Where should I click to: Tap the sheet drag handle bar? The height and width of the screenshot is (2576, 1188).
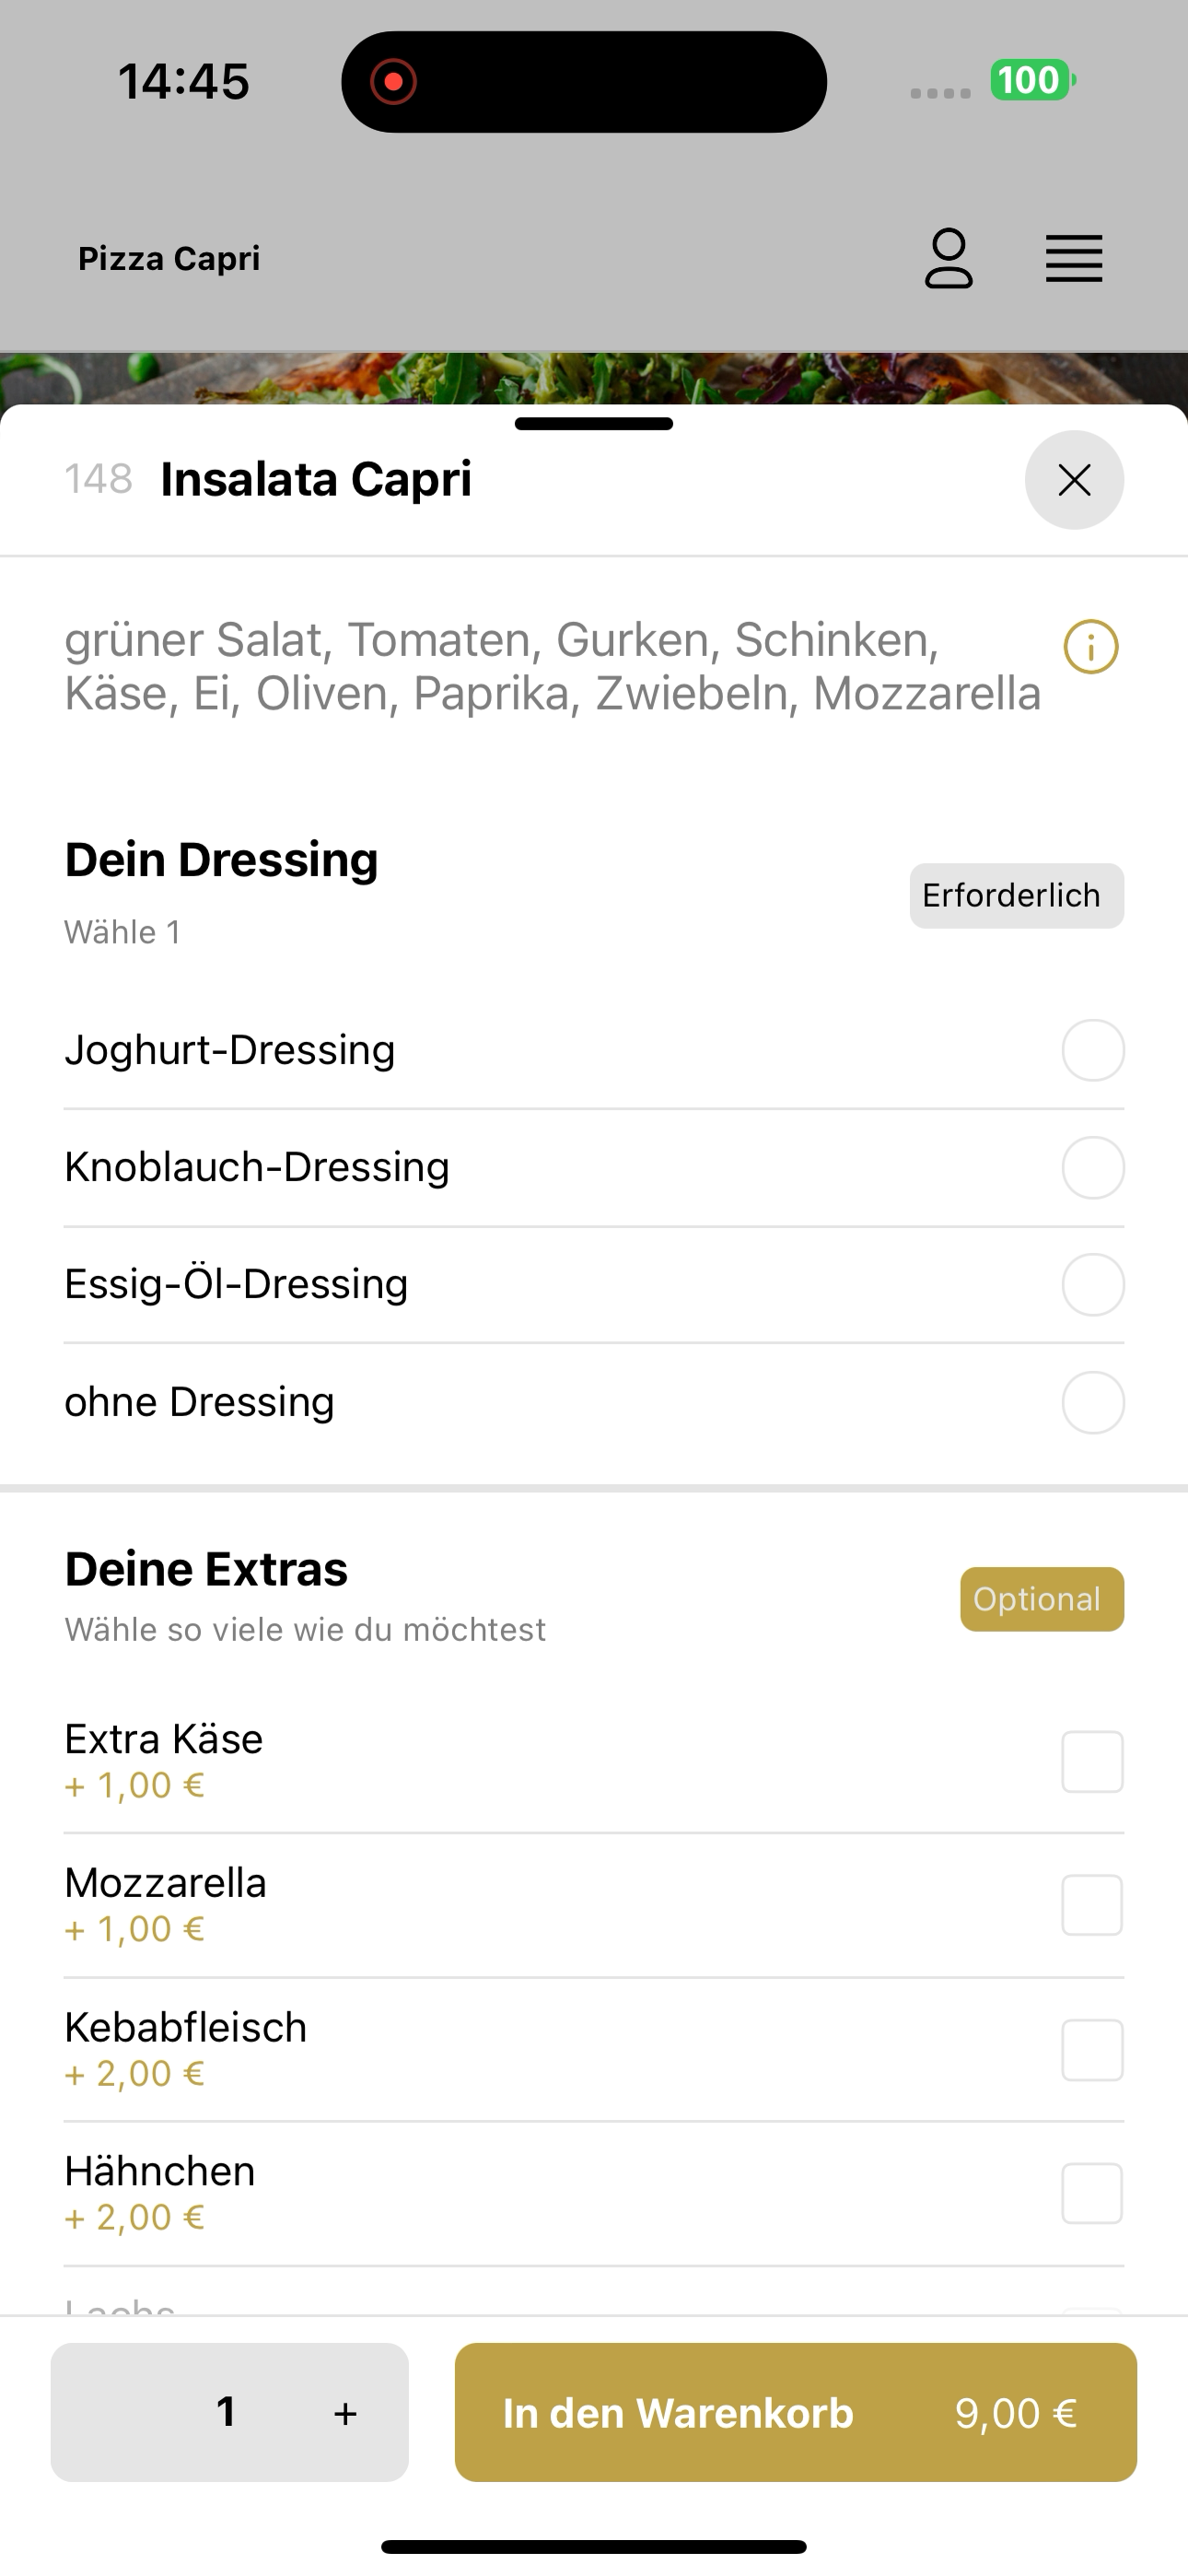(594, 424)
